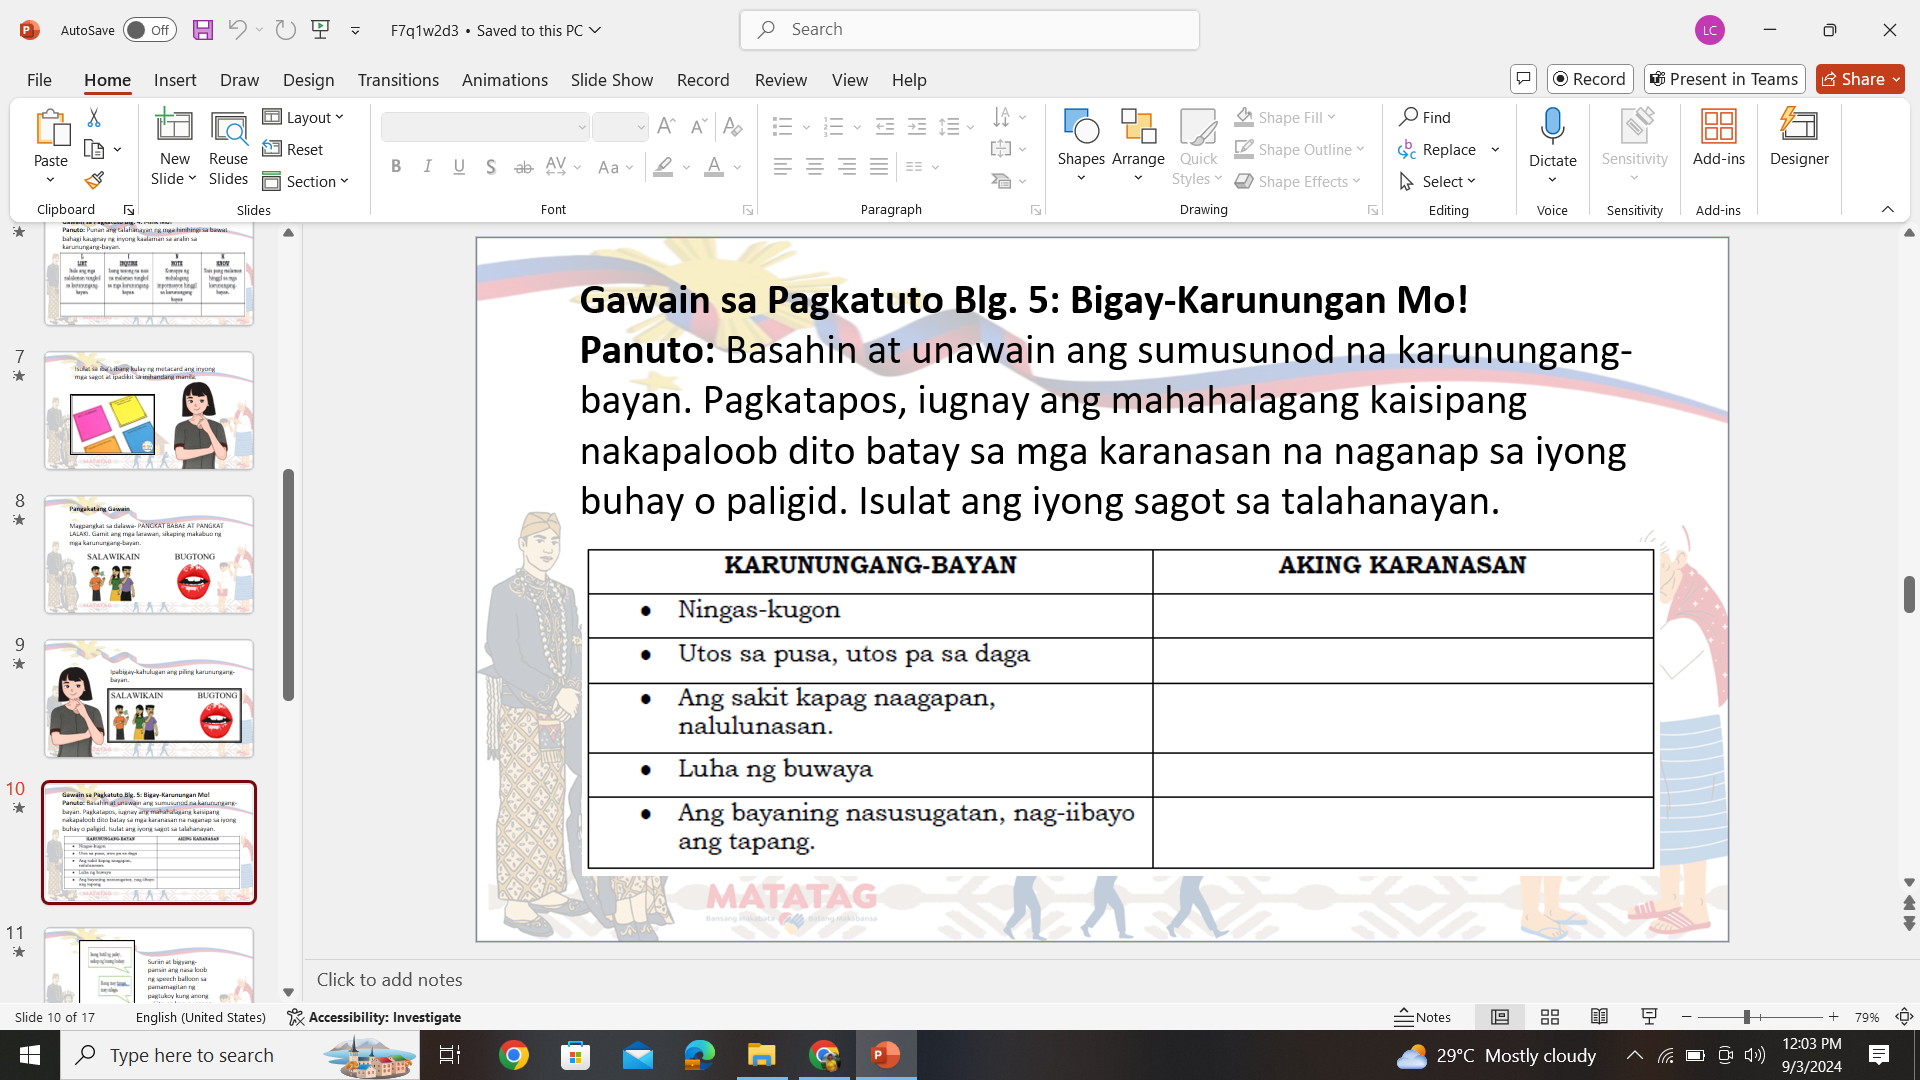The image size is (1920, 1080).
Task: Switch to the Insert tab
Action: click(x=175, y=79)
